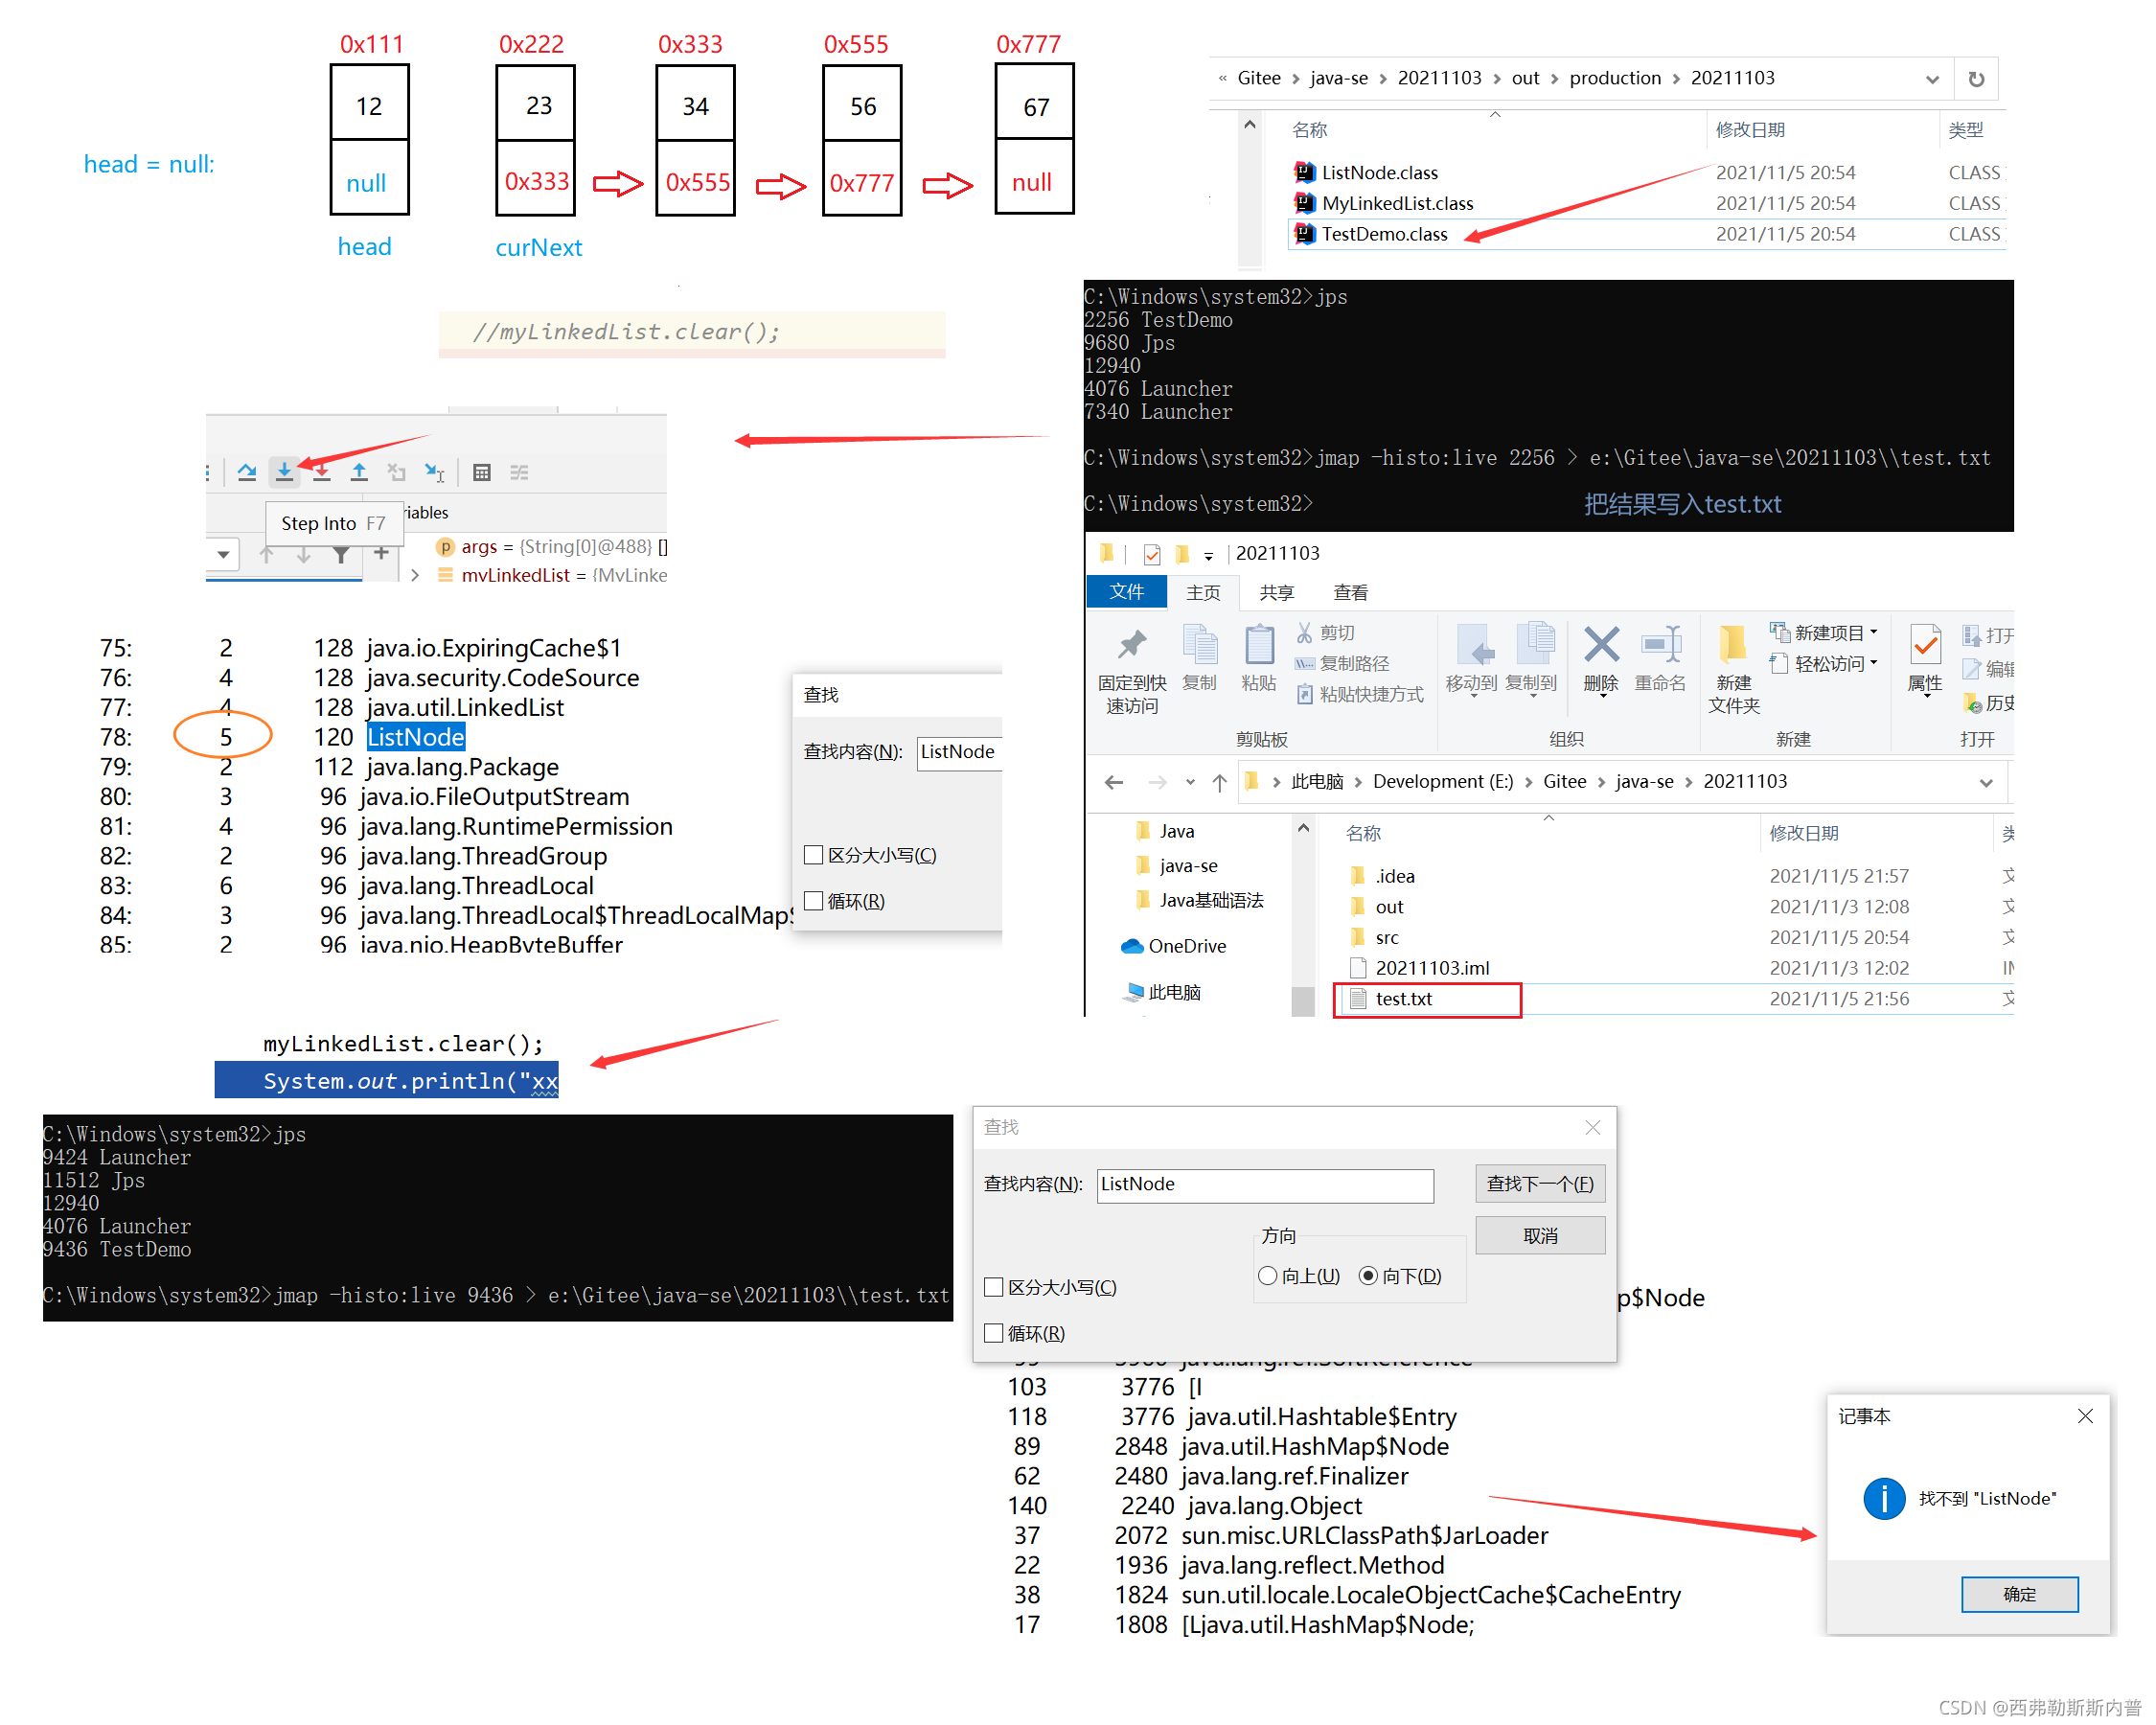
Task: Open the 文件 ribbon tab
Action: (x=1126, y=592)
